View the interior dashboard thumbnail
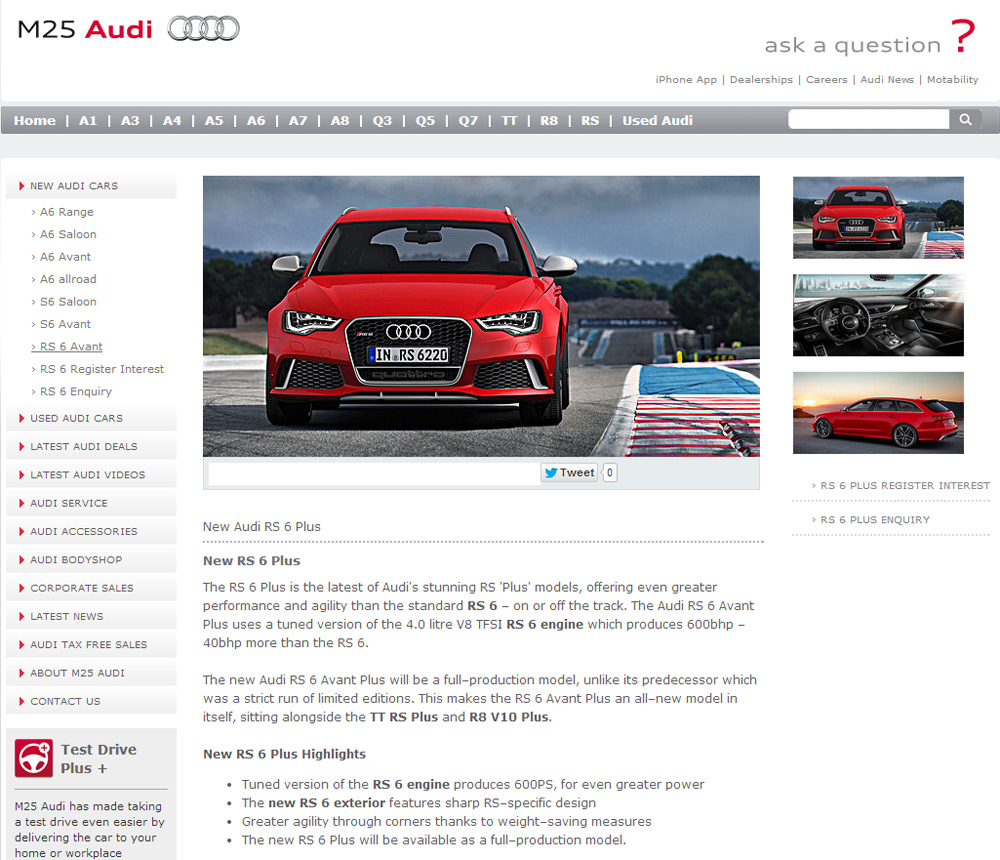The image size is (1000, 860). [878, 315]
